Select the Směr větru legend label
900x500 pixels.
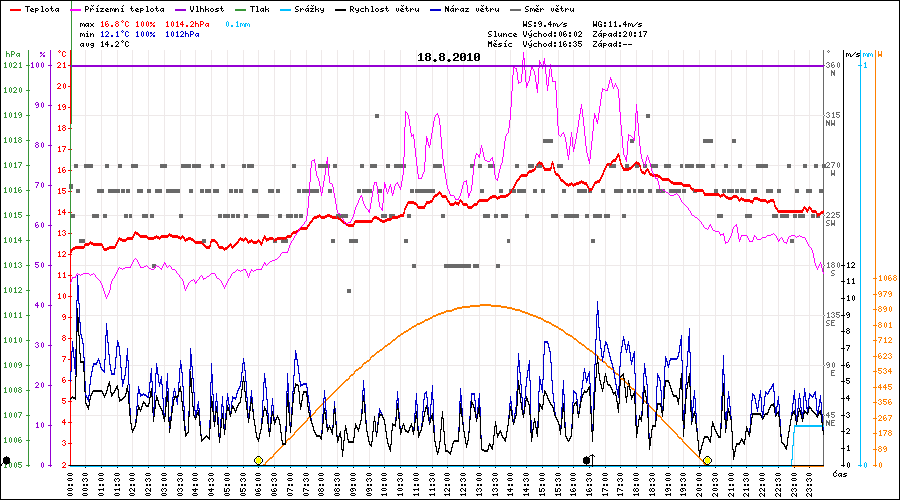(x=549, y=9)
